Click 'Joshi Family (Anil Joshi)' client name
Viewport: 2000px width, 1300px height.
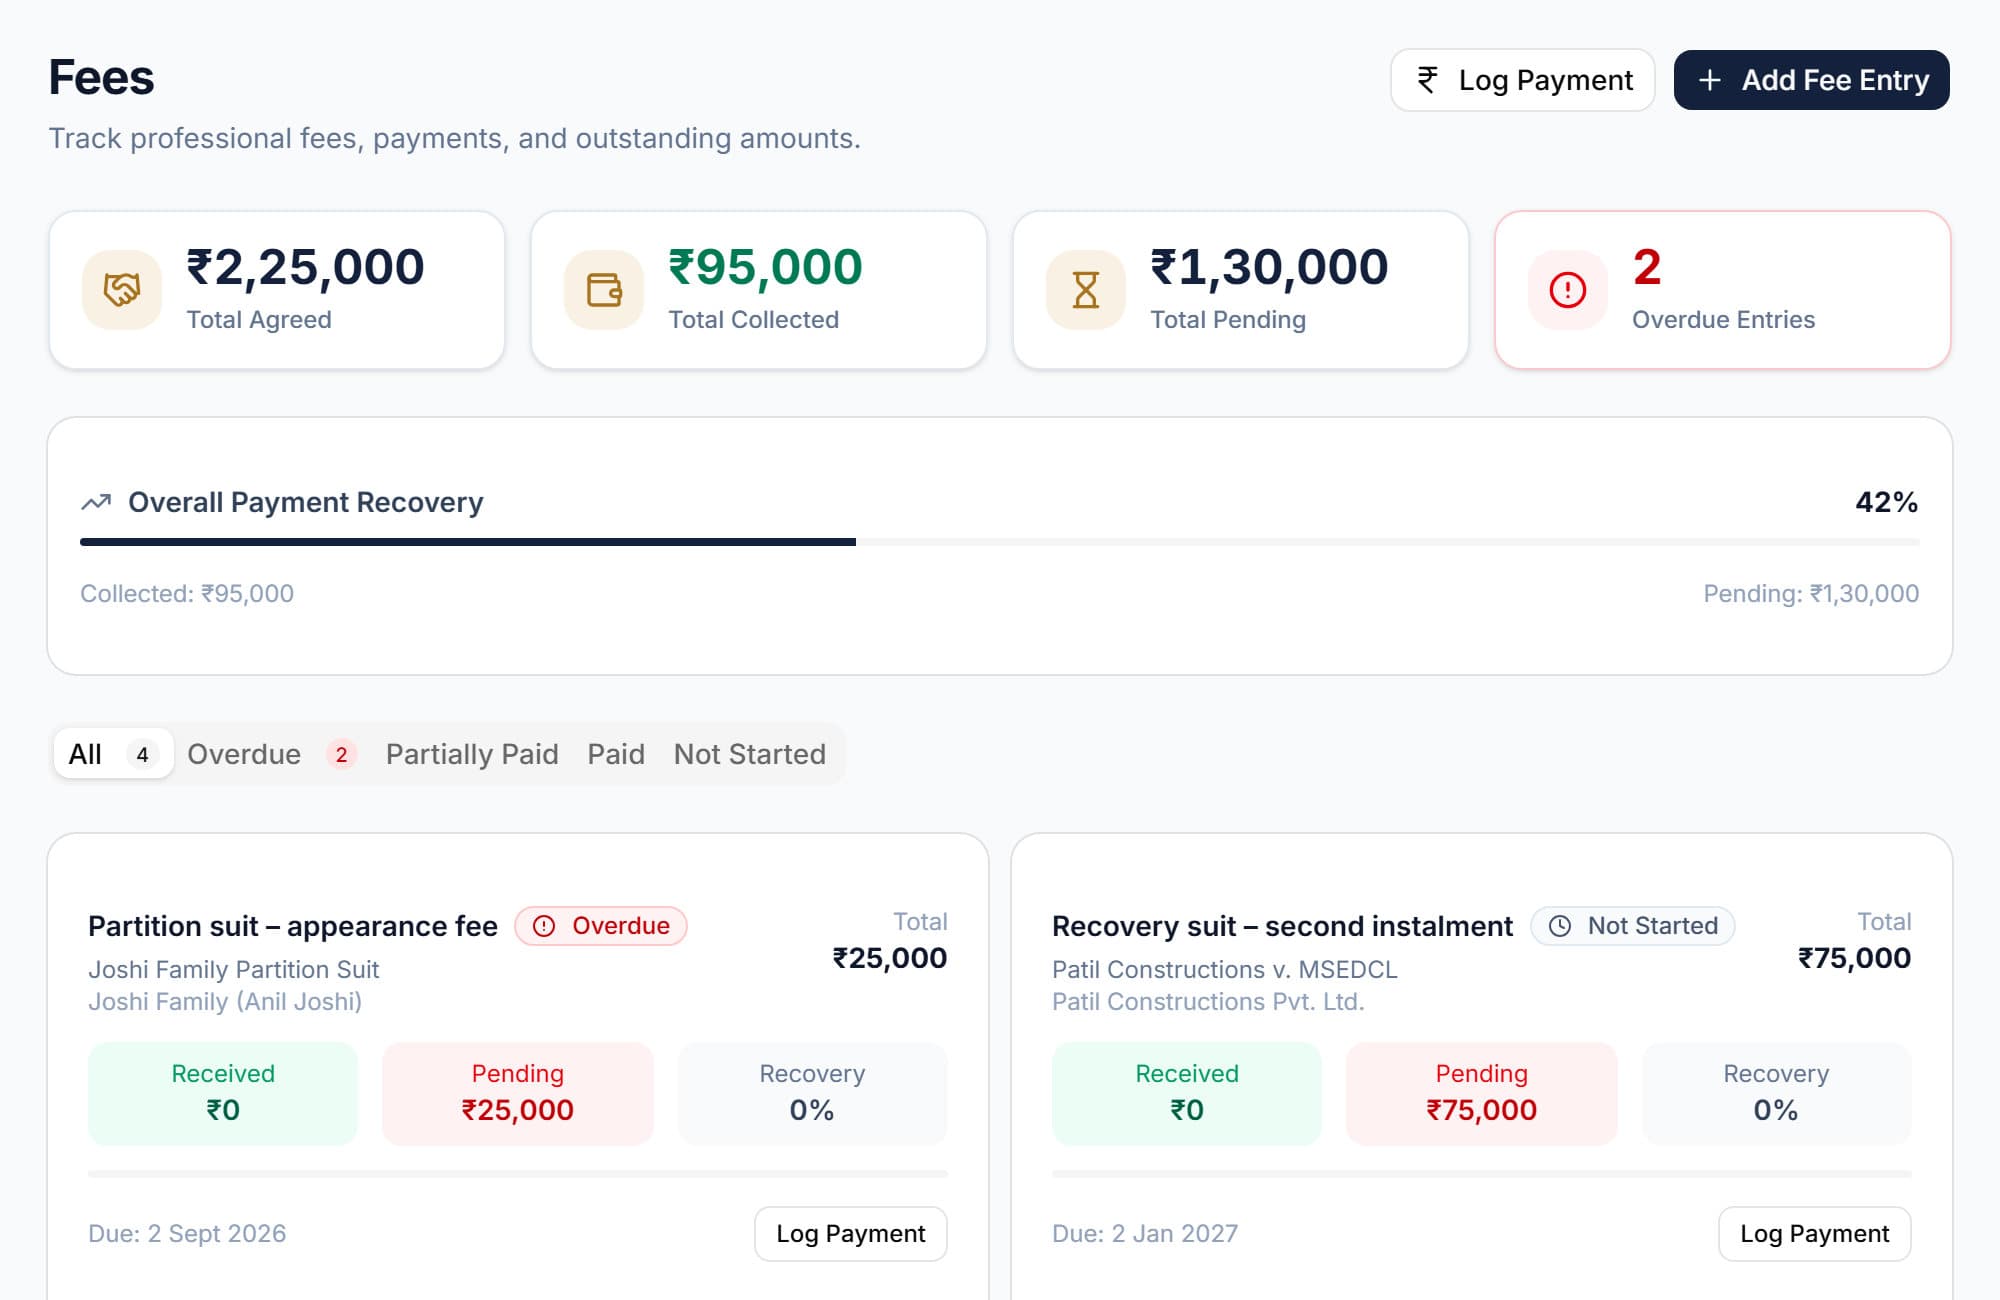click(x=225, y=1002)
